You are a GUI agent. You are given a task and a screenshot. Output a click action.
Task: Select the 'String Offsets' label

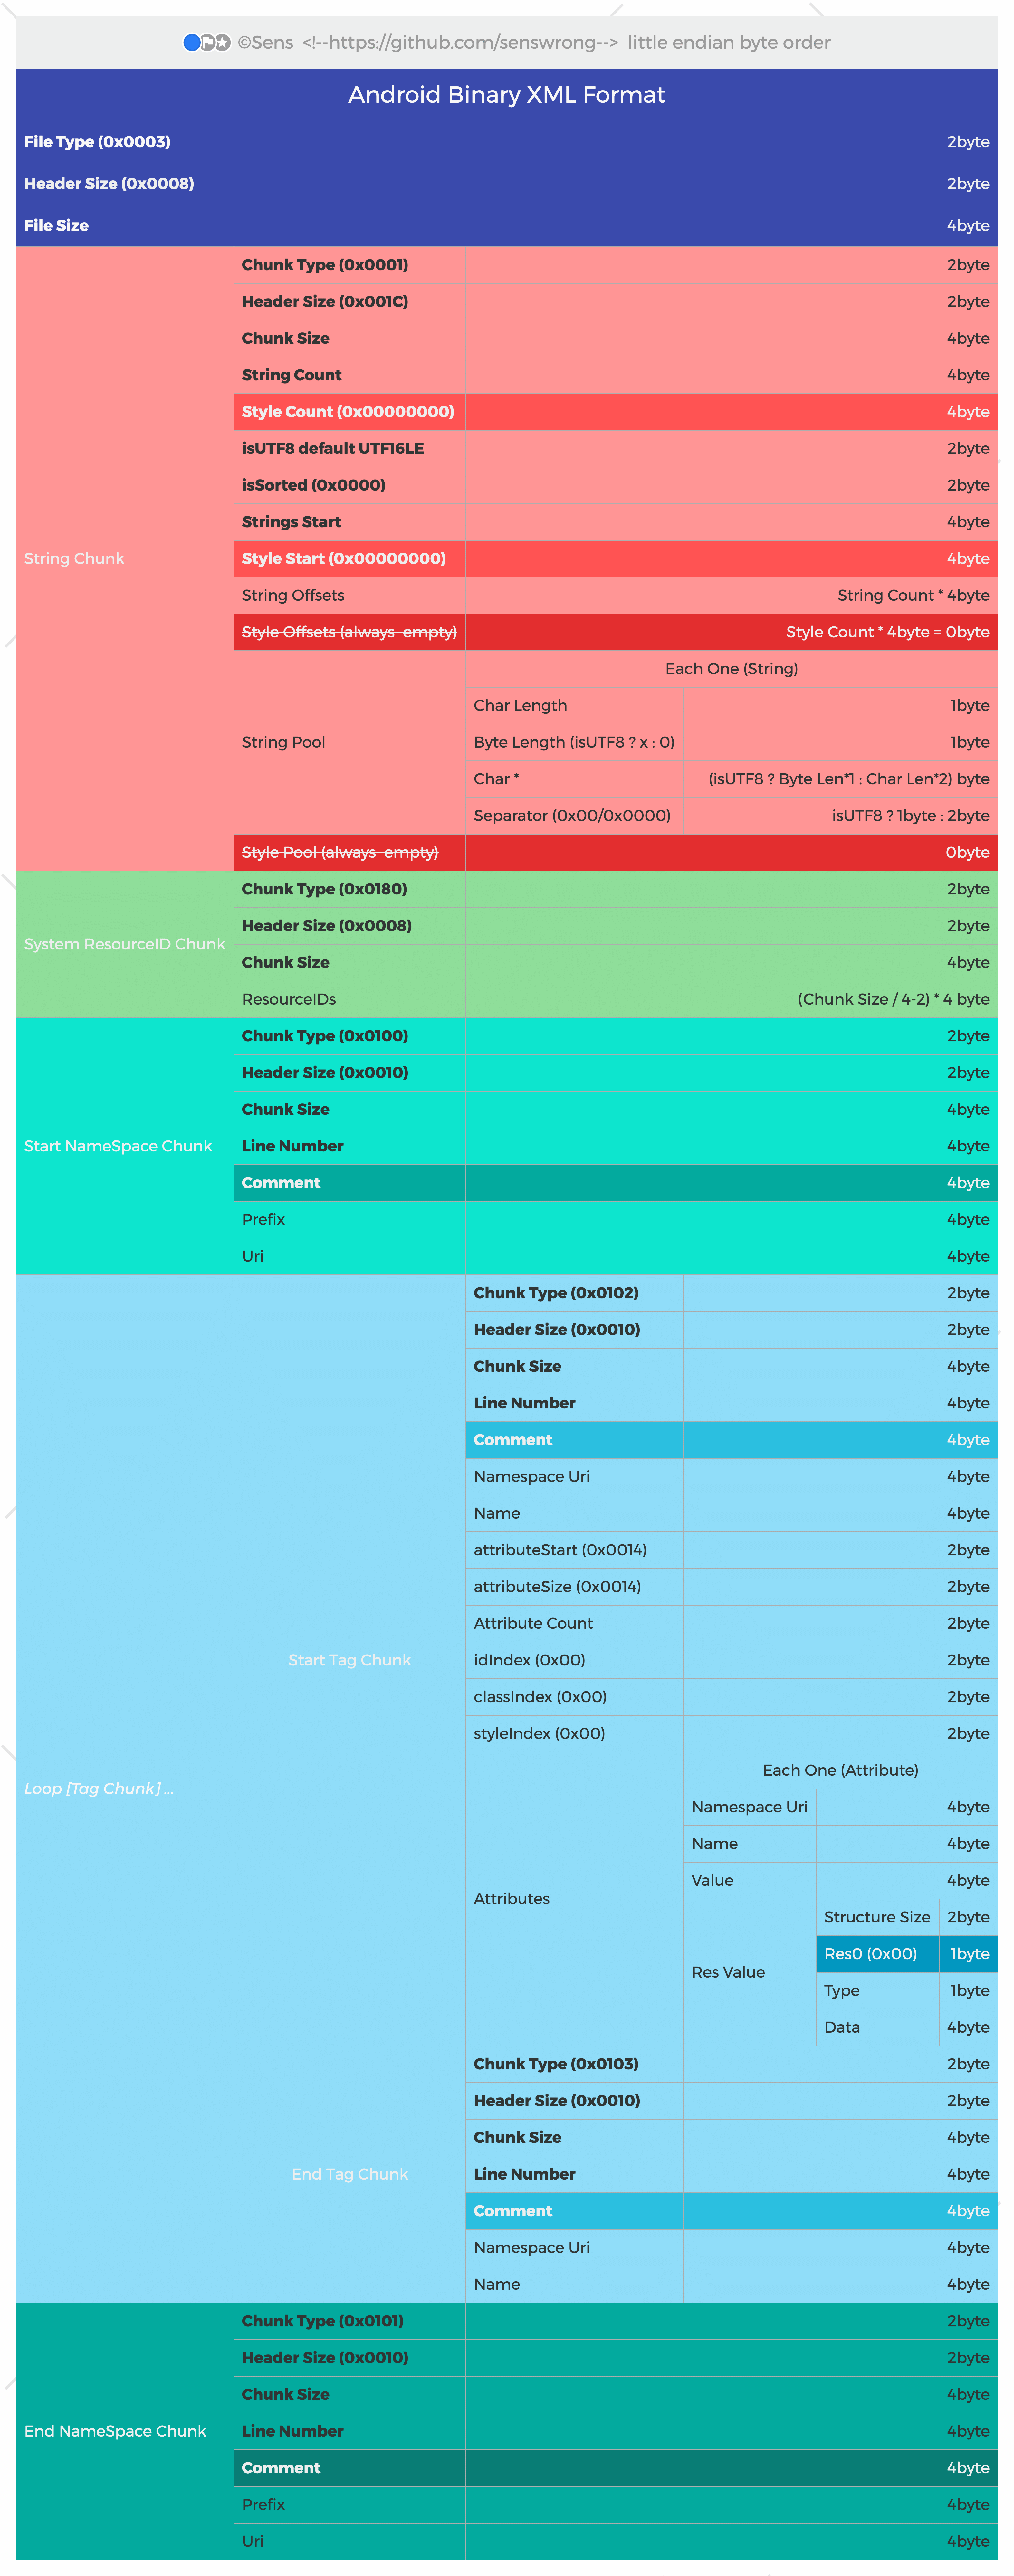coord(293,596)
